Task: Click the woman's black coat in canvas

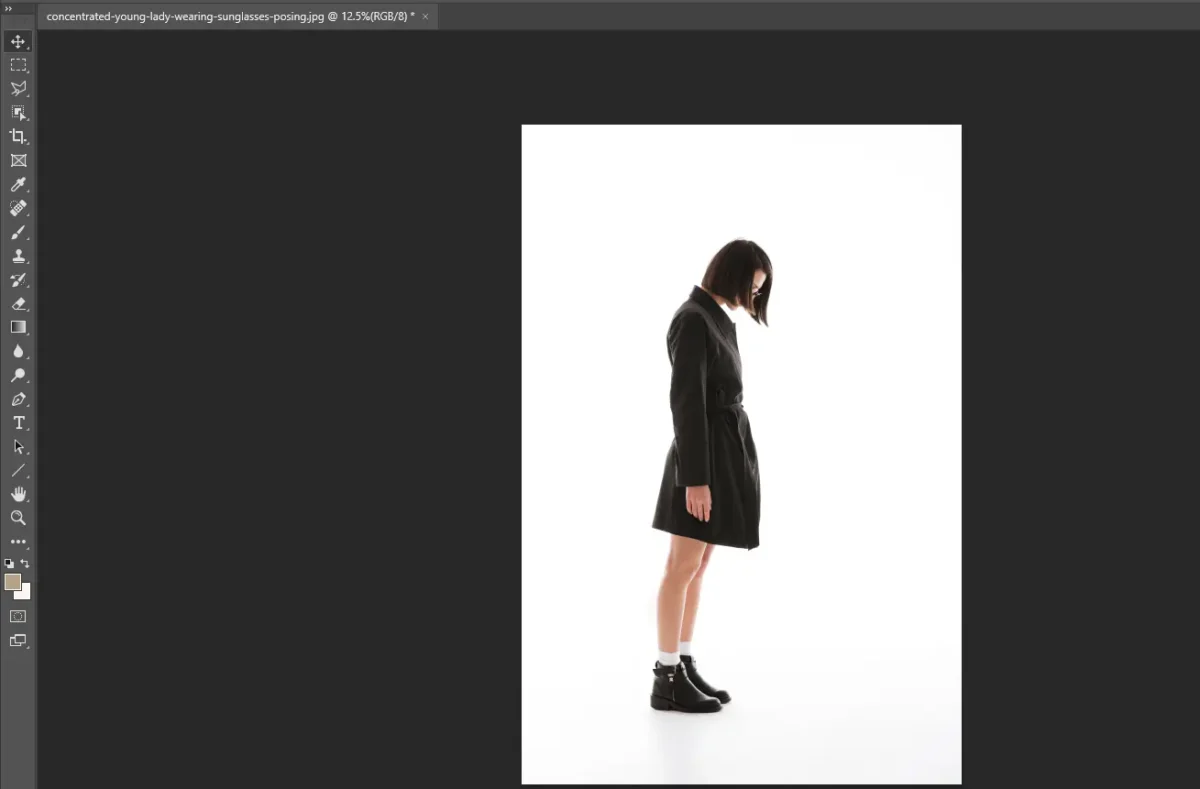Action: (708, 420)
